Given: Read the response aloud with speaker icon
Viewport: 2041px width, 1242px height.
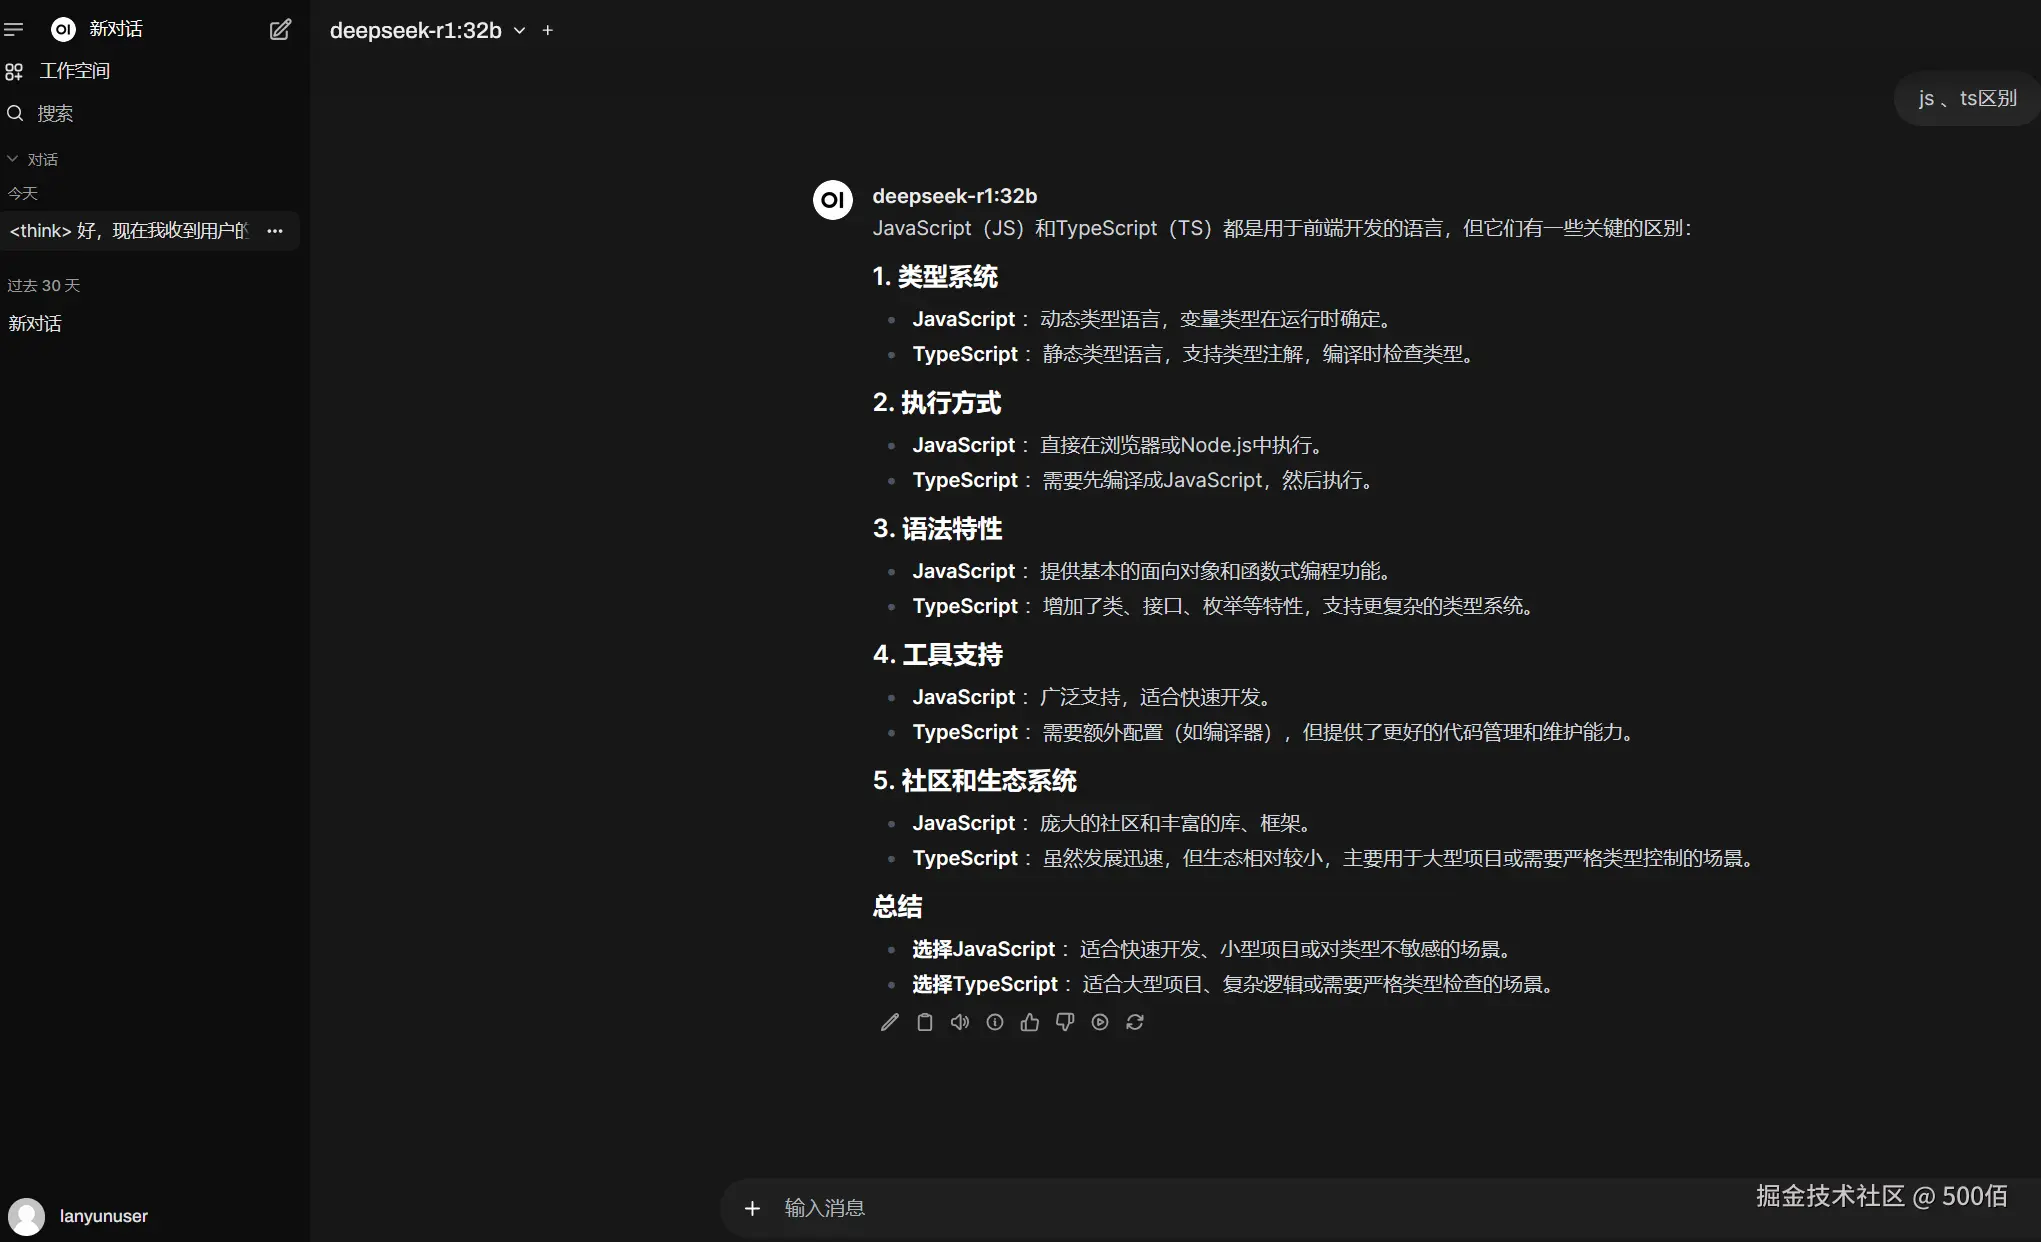Looking at the screenshot, I should [959, 1022].
